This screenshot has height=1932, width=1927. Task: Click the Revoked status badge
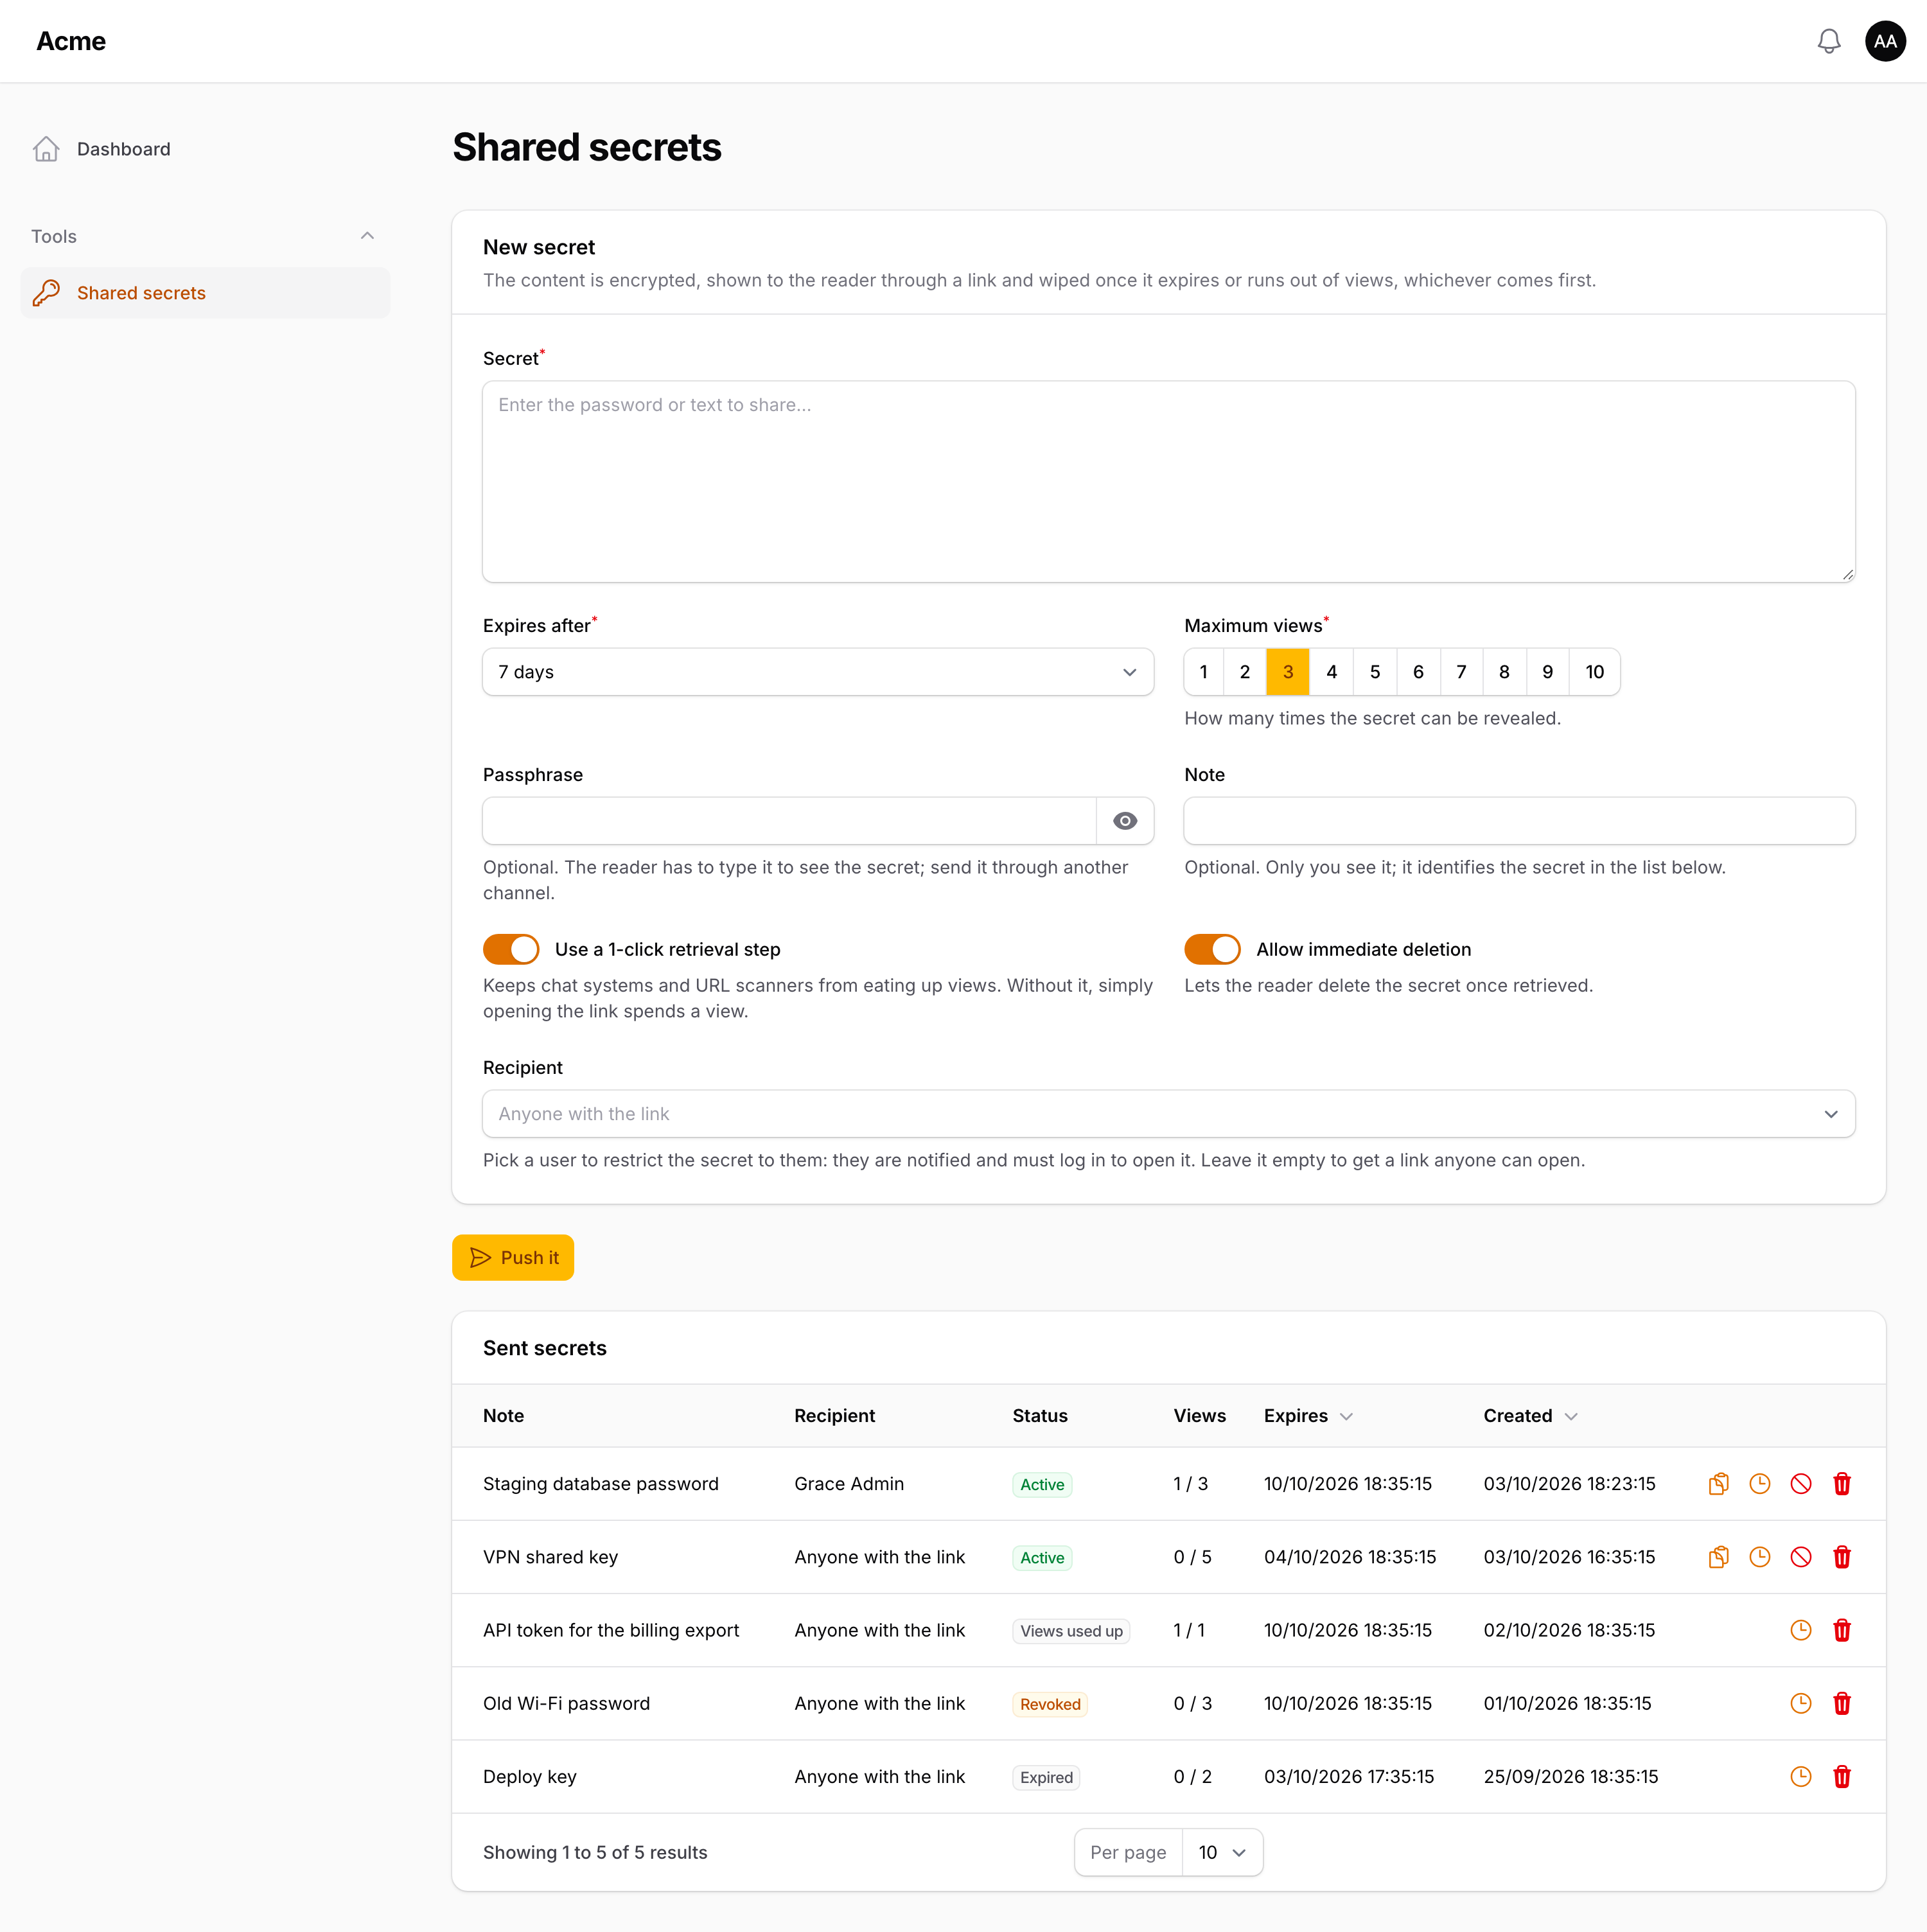pyautogui.click(x=1050, y=1704)
